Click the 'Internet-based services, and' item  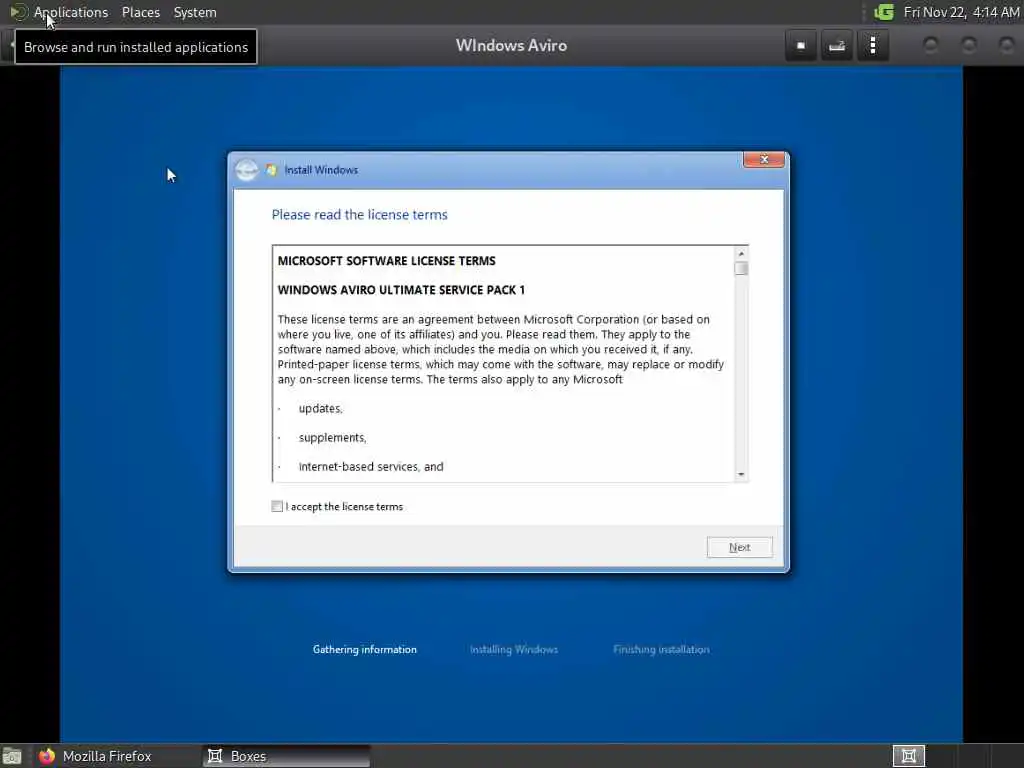coord(371,466)
